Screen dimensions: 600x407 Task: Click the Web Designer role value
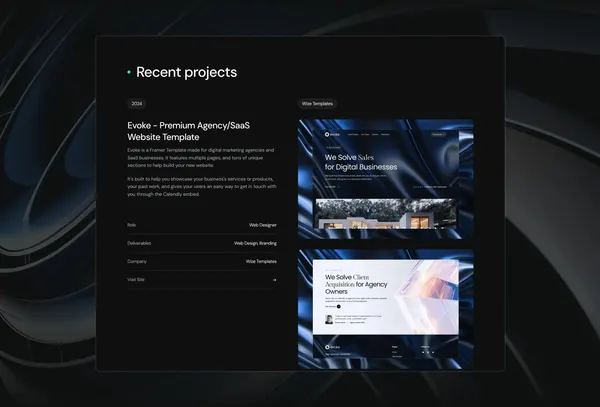(x=263, y=225)
